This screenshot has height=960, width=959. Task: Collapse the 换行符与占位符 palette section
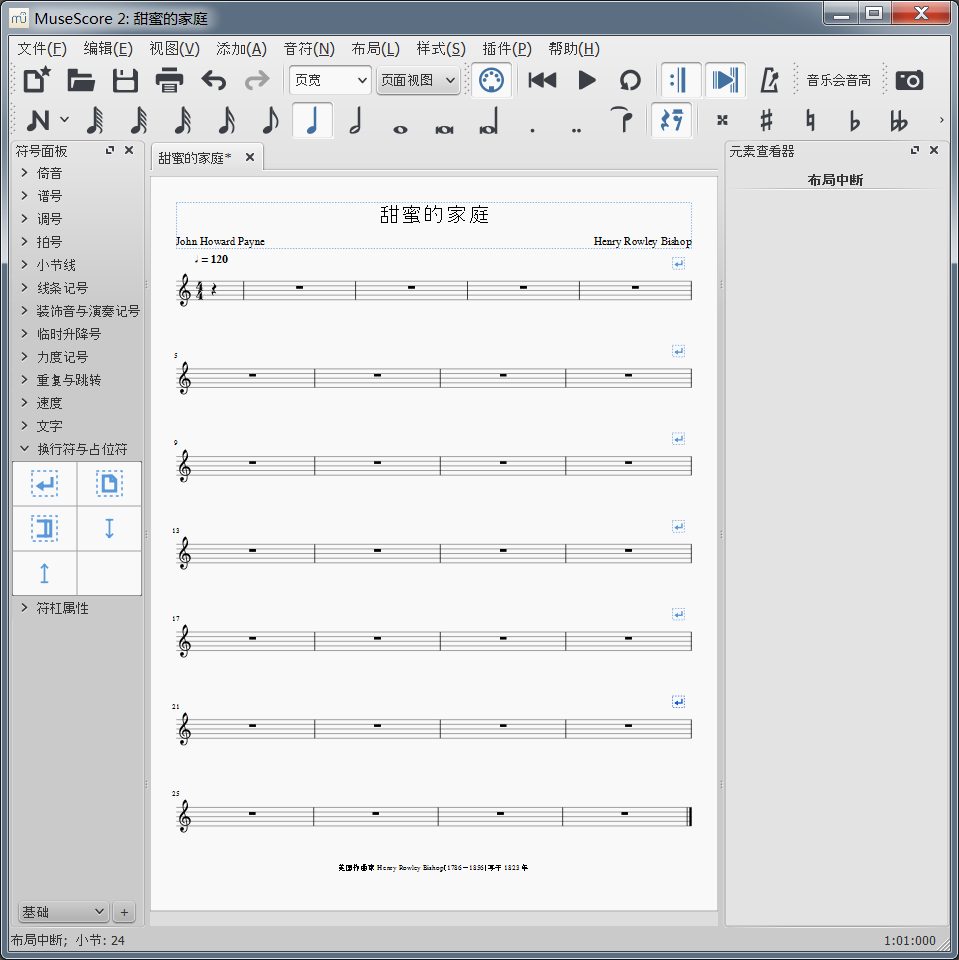[x=82, y=449]
